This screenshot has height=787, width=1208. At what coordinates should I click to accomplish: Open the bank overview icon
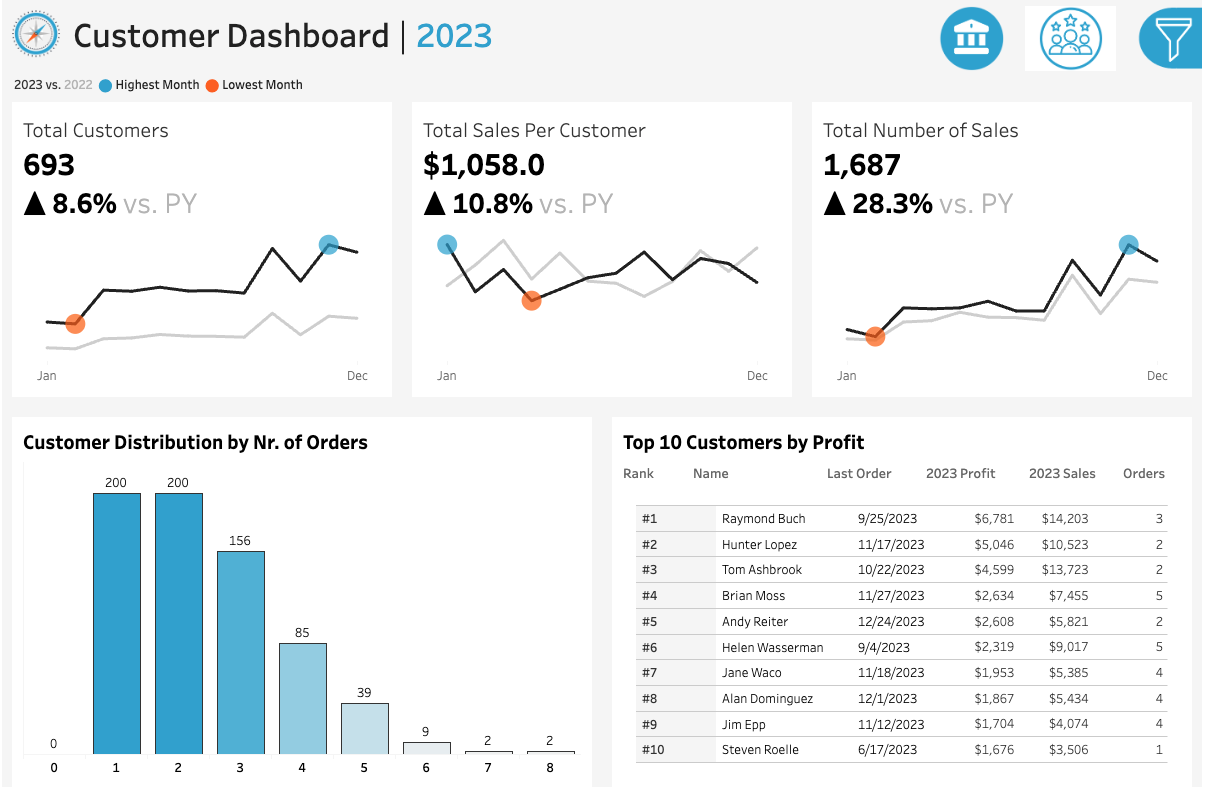pyautogui.click(x=971, y=38)
